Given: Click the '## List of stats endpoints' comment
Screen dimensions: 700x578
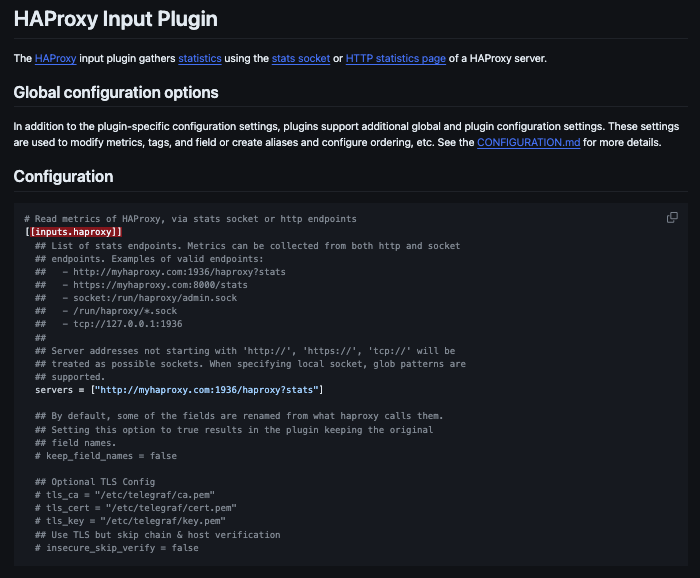Looking at the screenshot, I should tap(247, 246).
